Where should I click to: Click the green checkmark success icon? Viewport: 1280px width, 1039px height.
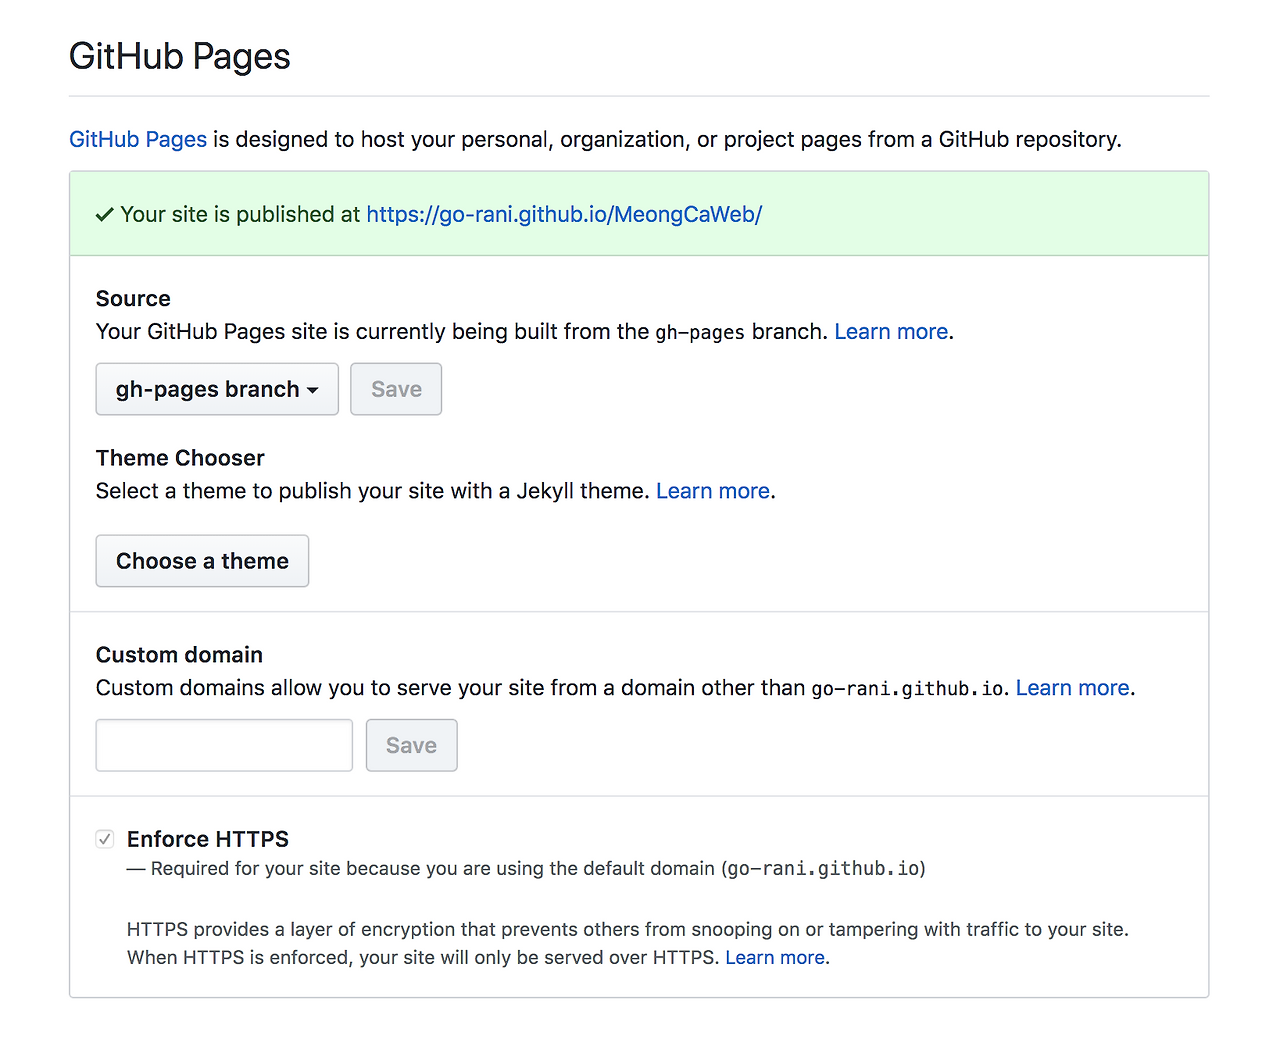104,215
